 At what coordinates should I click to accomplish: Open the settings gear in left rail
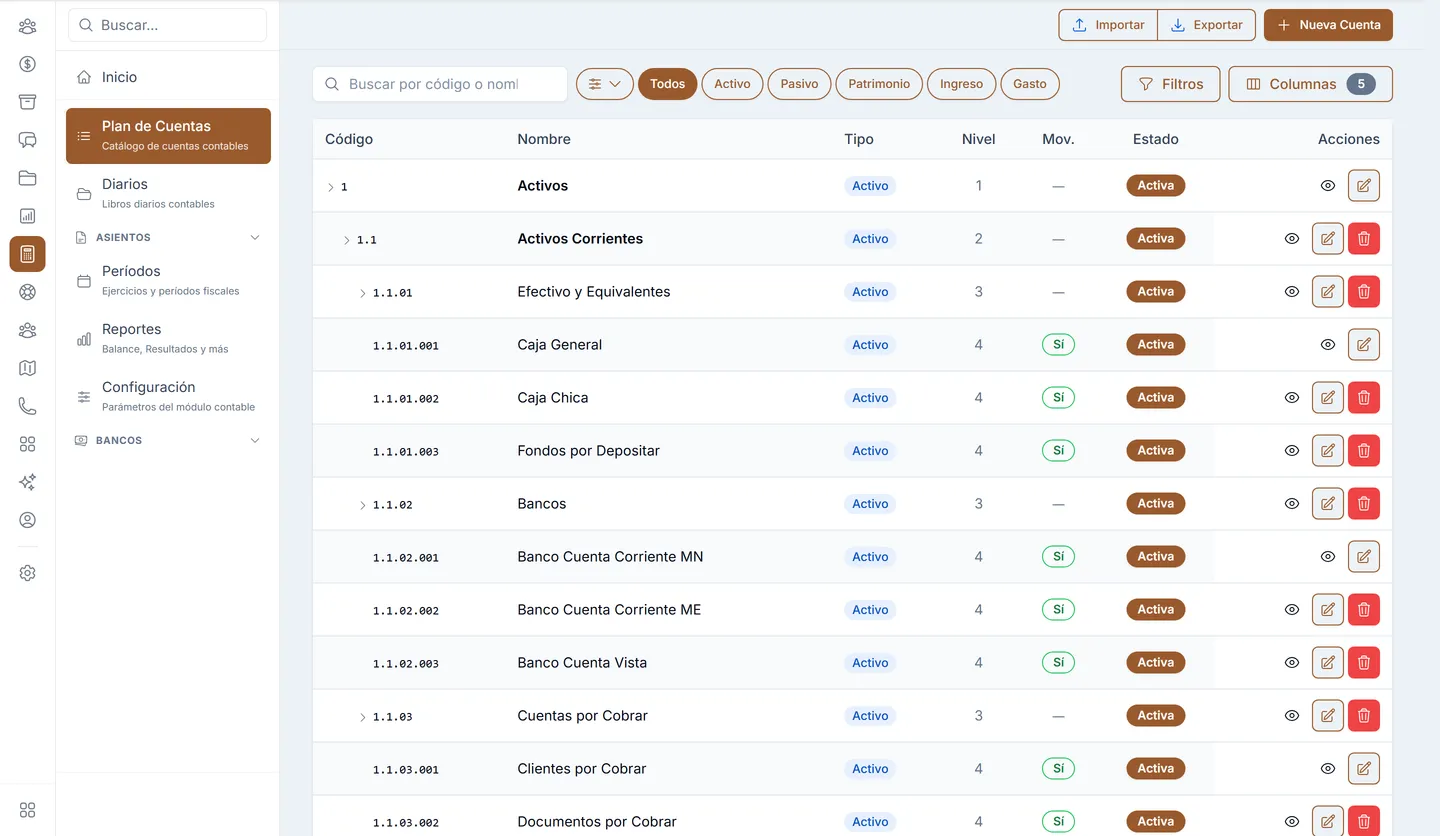27,573
